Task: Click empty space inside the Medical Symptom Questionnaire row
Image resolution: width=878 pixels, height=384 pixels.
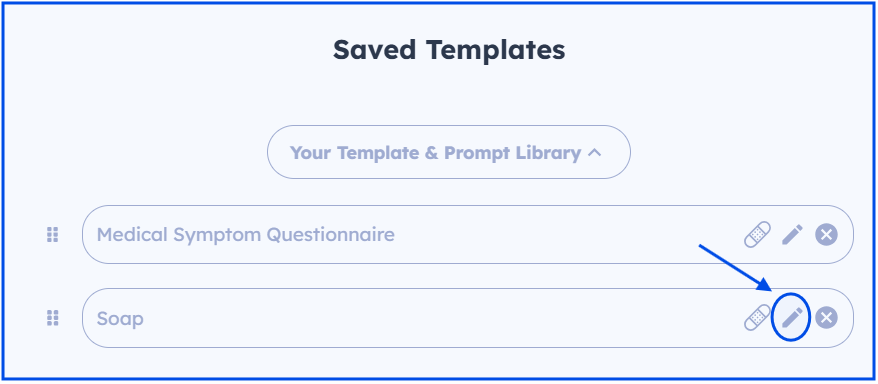Action: click(566, 235)
